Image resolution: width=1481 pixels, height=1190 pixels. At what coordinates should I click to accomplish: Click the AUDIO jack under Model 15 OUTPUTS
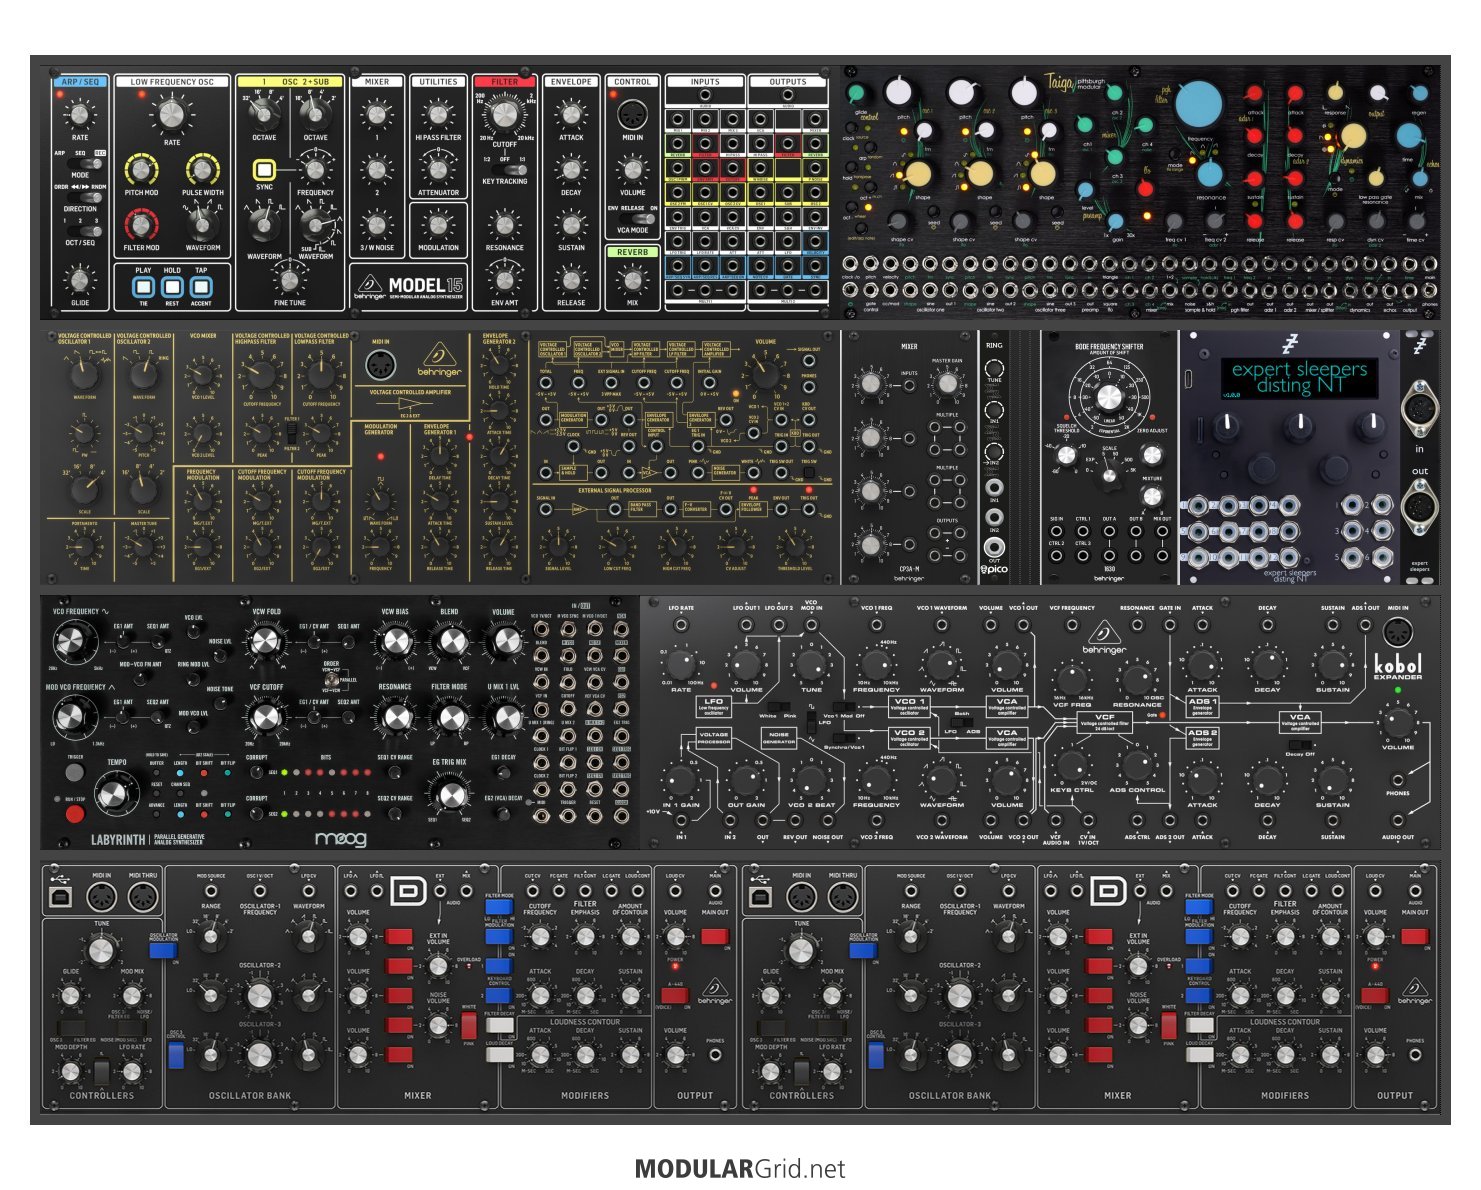click(788, 95)
